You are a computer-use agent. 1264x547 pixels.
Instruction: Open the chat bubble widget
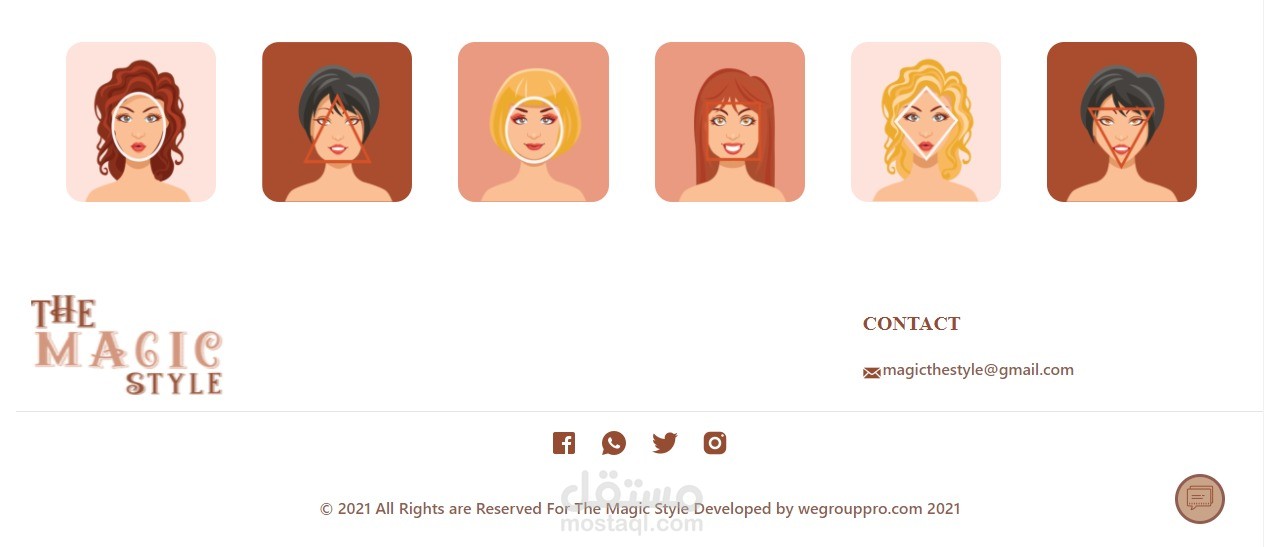(x=1200, y=499)
